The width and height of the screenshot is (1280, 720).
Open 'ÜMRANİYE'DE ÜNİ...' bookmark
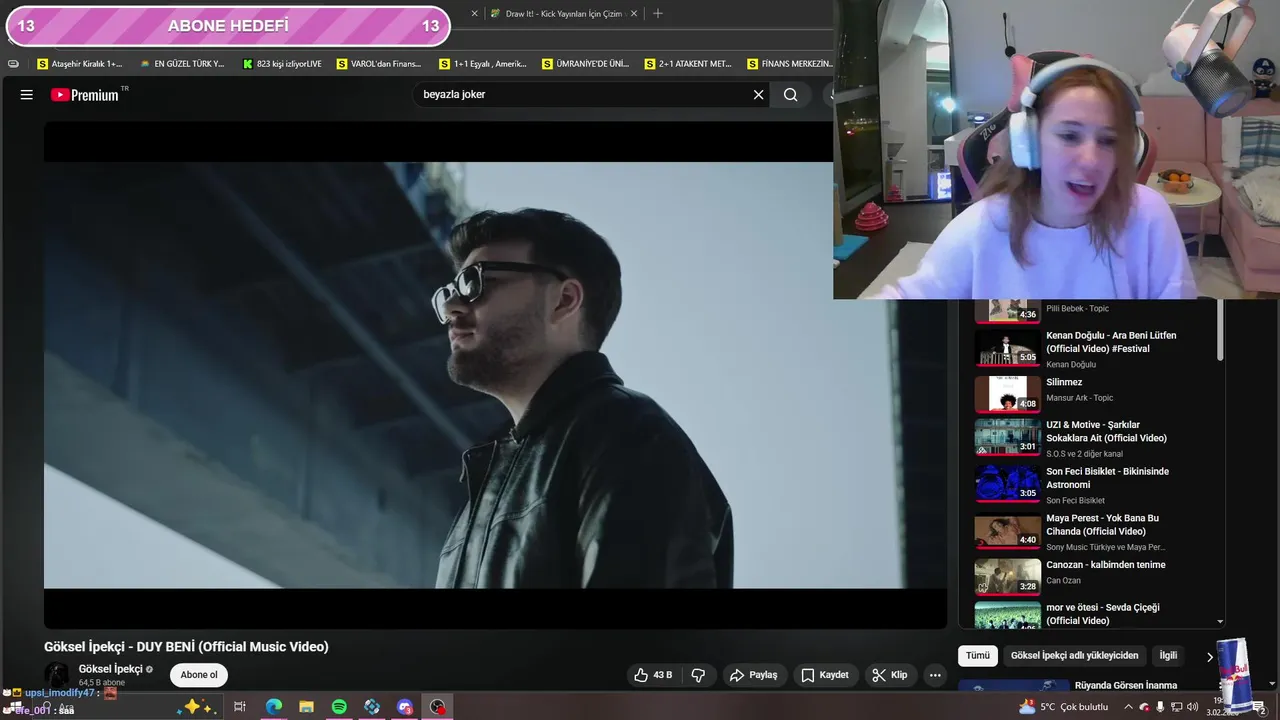585,64
